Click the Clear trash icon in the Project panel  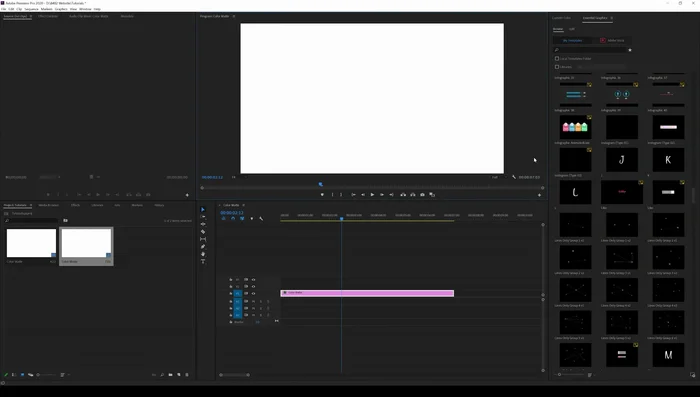[187, 375]
